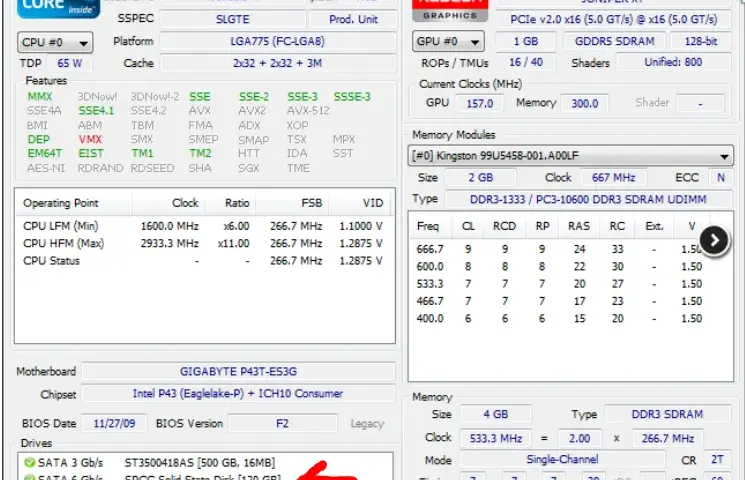Viewport: 745px width, 480px height.
Task: Click the Unified: 800 shaders field
Action: point(673,62)
